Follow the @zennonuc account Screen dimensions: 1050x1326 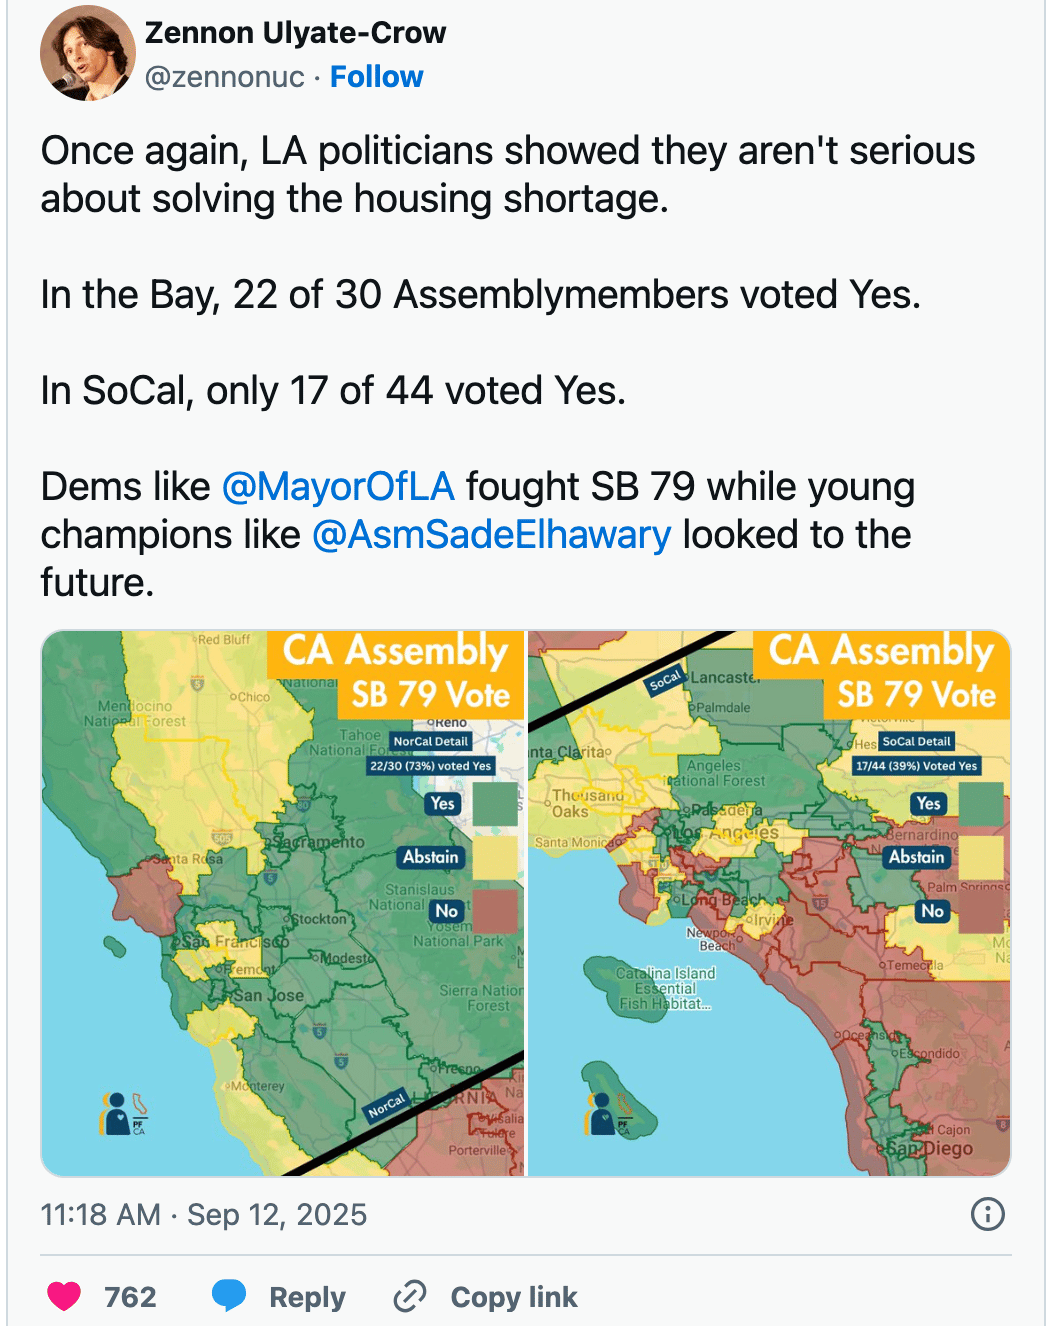coord(377,77)
